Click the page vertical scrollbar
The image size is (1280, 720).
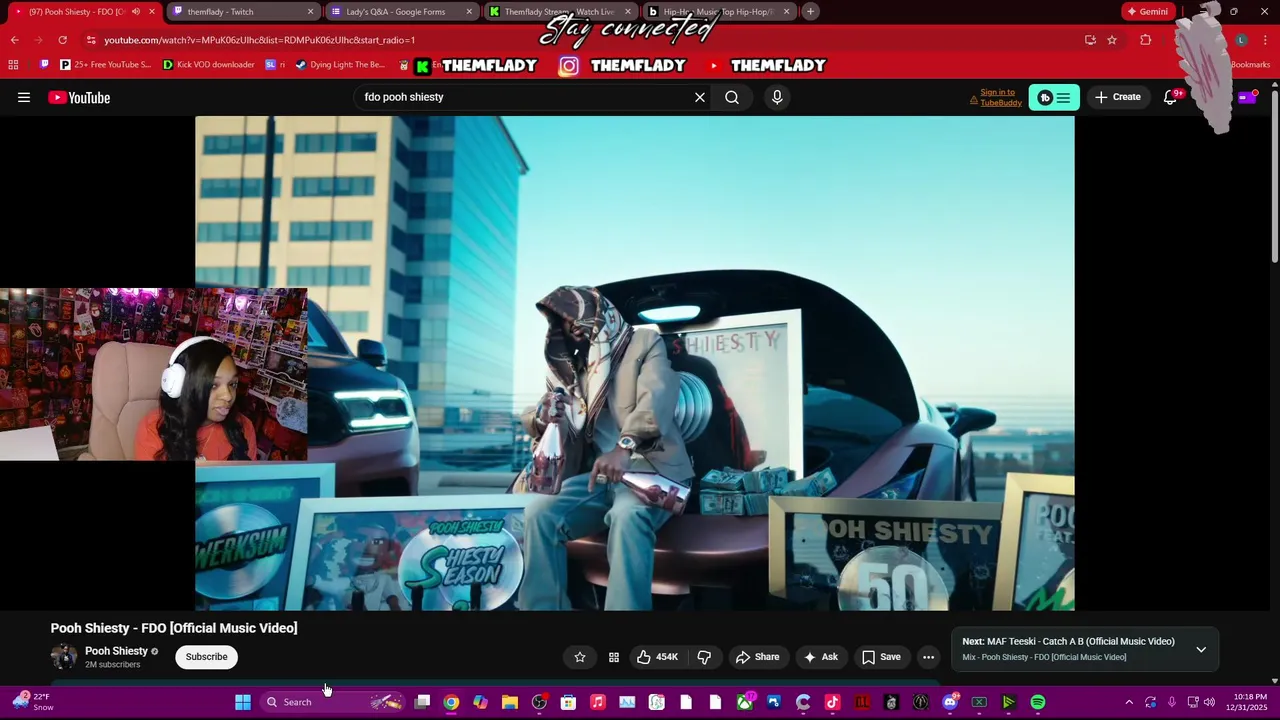point(1275,176)
